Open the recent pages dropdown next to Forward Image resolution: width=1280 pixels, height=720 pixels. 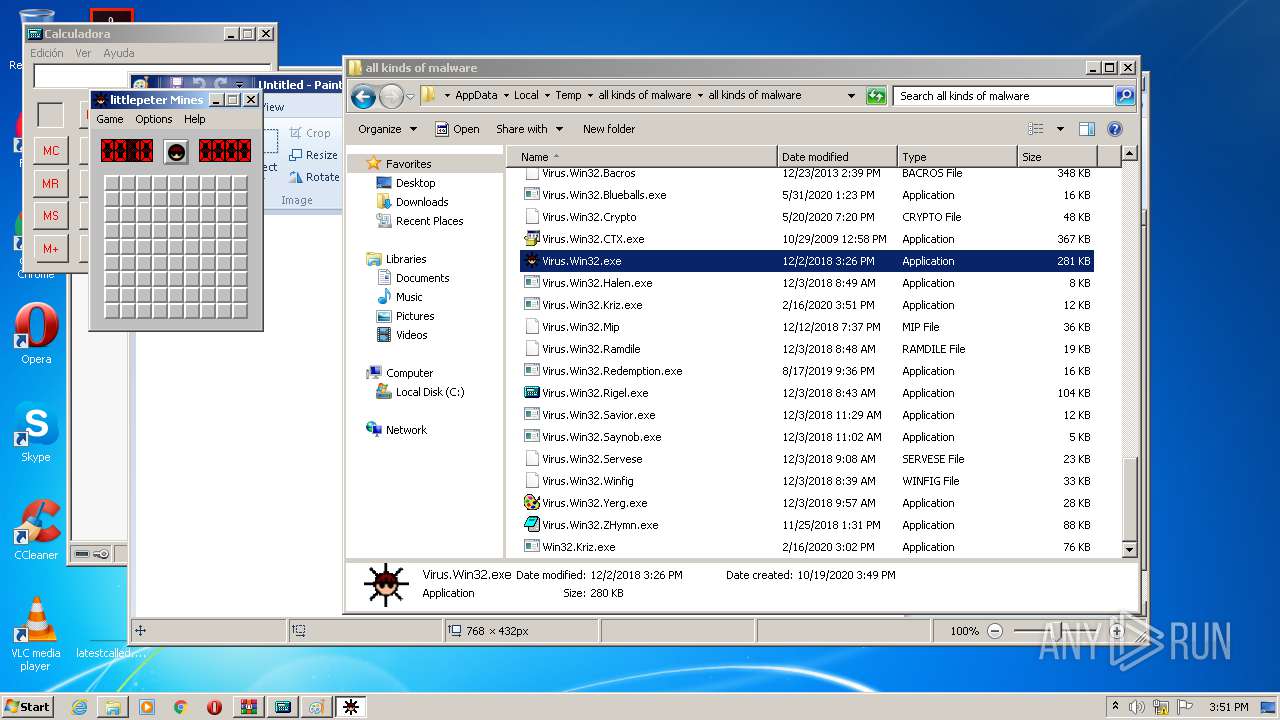pyautogui.click(x=410, y=97)
